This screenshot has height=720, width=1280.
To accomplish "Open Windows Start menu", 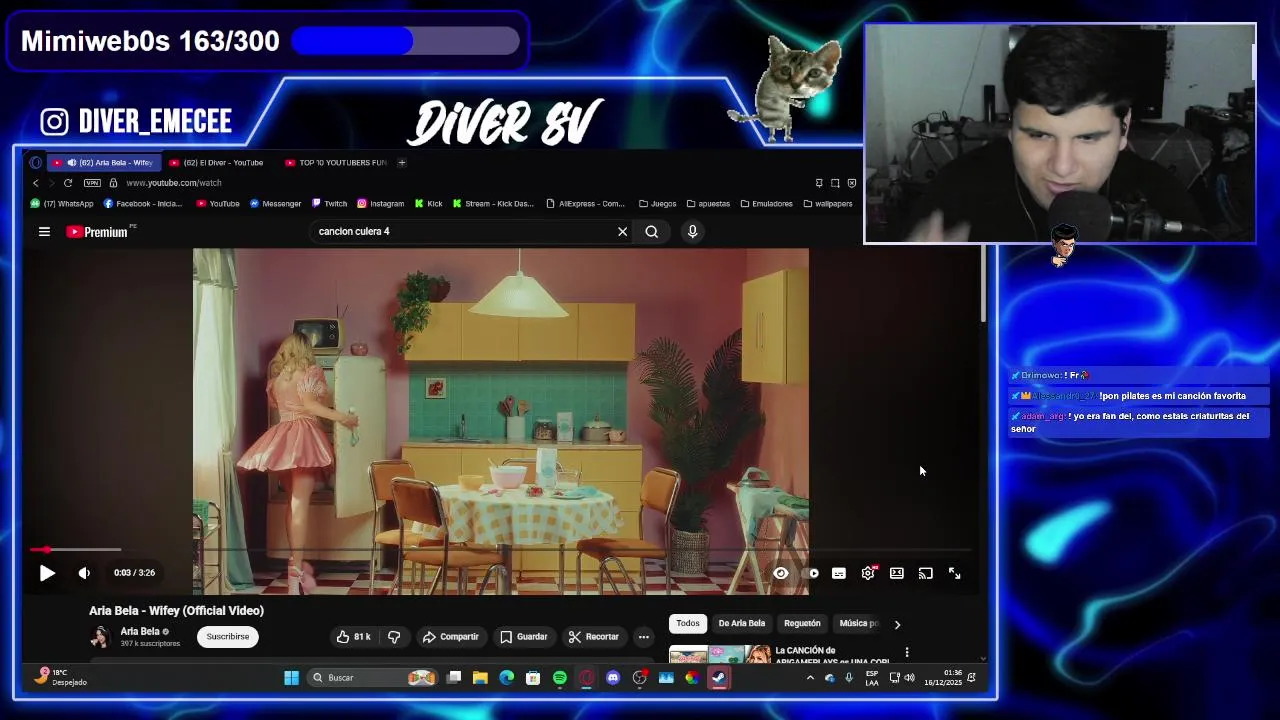I will (291, 677).
